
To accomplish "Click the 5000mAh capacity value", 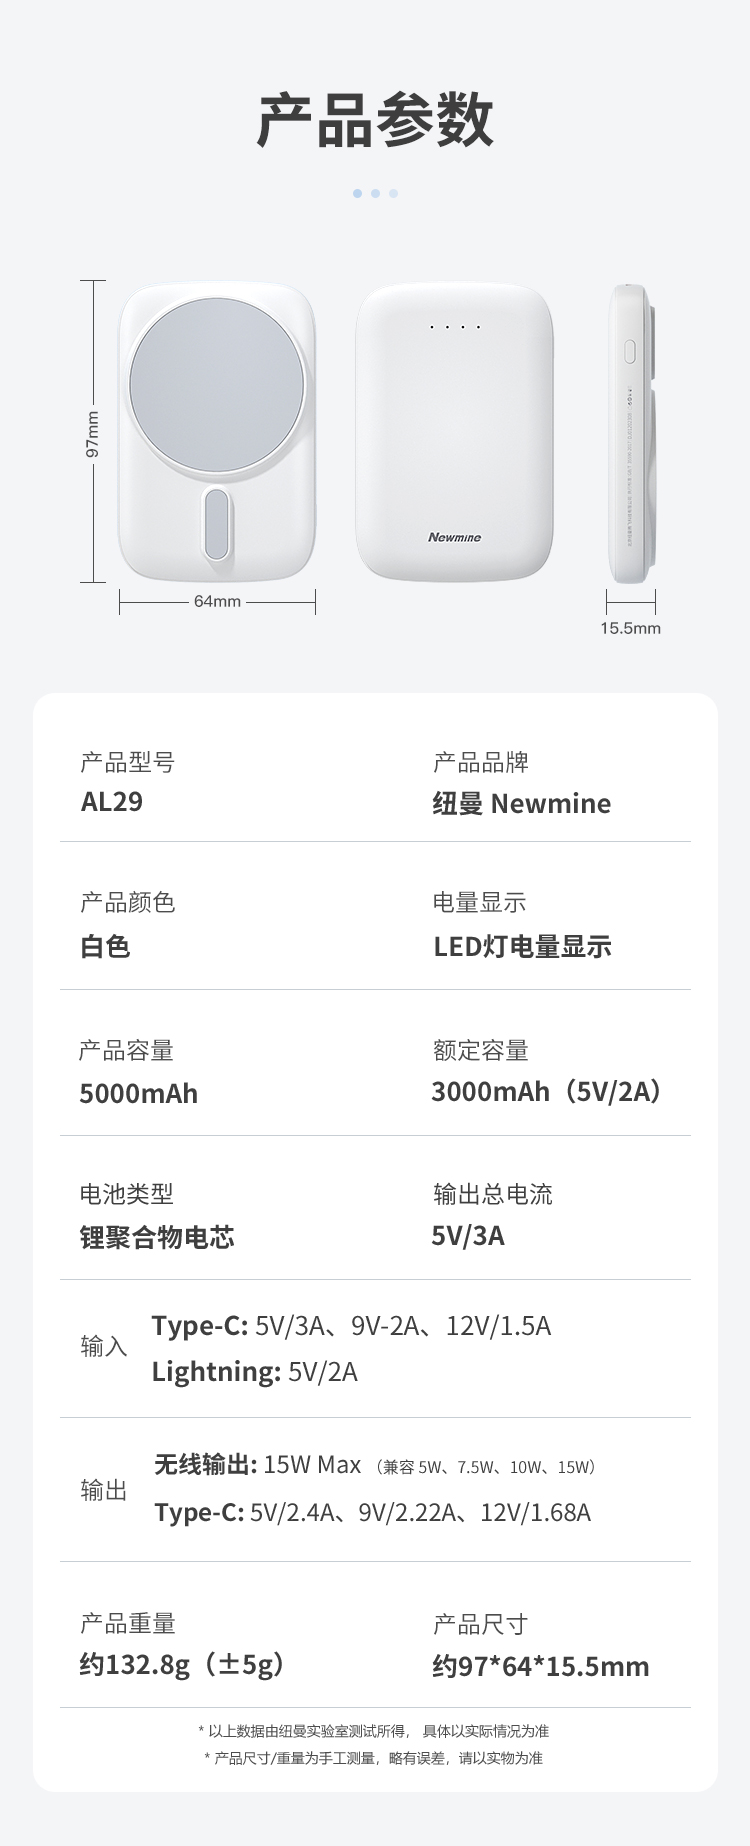I will tap(139, 1093).
